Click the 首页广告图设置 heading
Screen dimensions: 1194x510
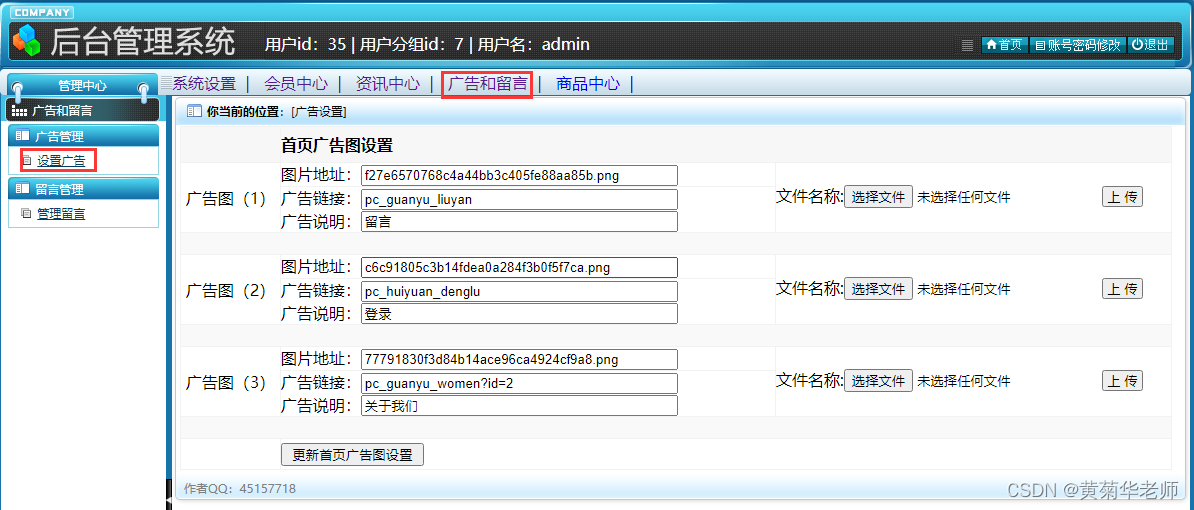337,145
